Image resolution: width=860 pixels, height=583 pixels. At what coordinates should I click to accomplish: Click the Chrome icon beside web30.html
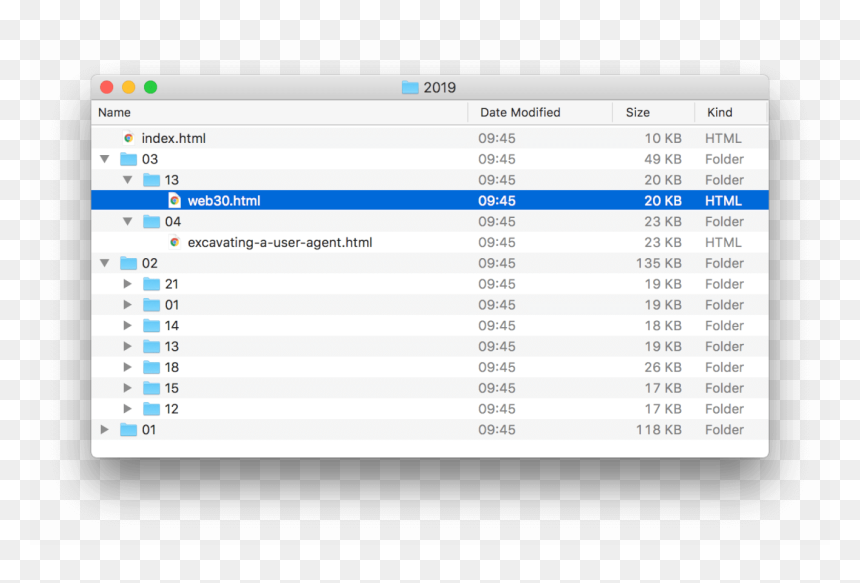174,201
